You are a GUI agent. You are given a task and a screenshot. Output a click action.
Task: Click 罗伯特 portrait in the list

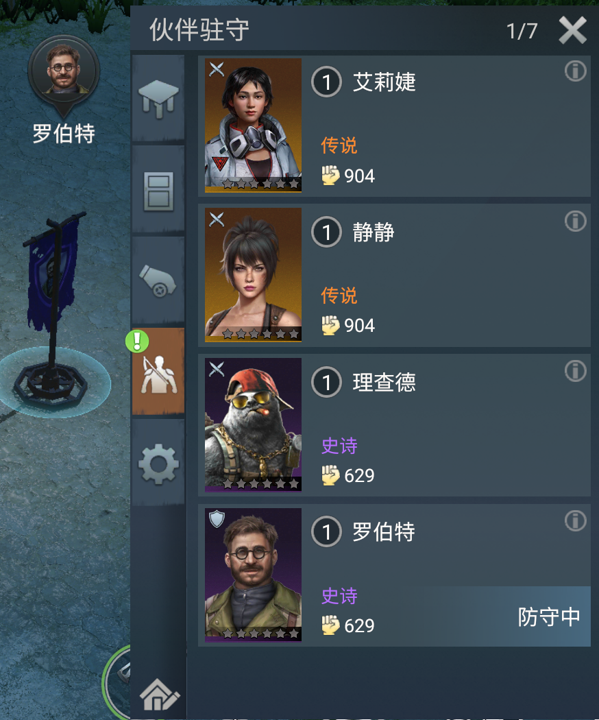coord(253,575)
